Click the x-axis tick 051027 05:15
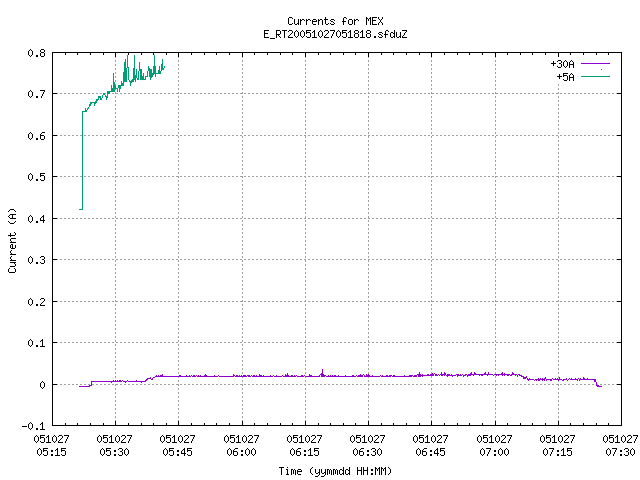 click(51, 445)
